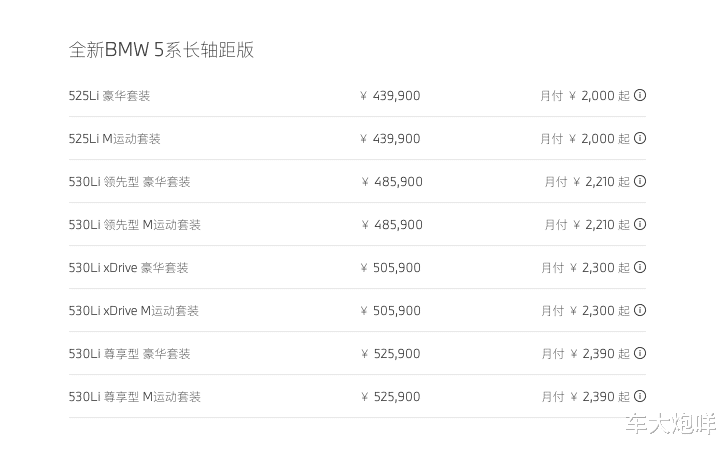The width and height of the screenshot is (728, 450).
Task: View info icon for 530Li 尊享型 豪华套装
Action: [640, 354]
